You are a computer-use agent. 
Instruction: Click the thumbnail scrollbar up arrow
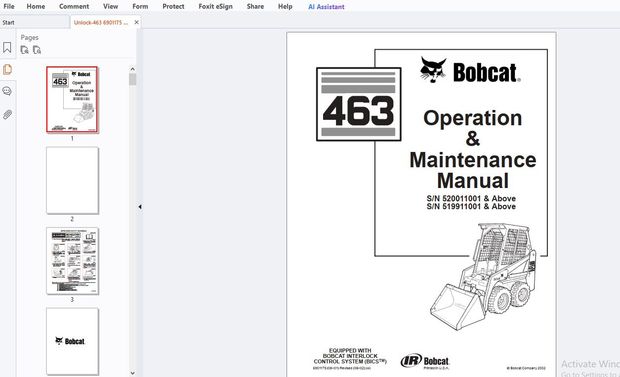[x=132, y=69]
